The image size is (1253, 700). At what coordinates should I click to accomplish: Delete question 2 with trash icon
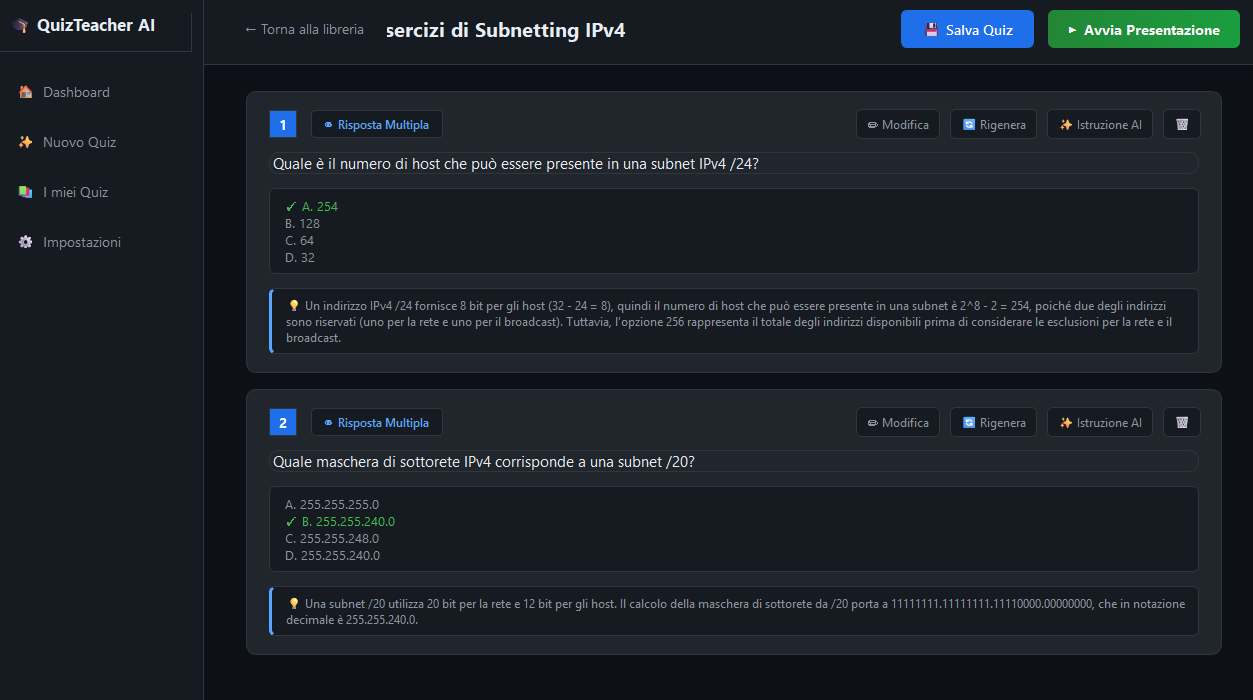click(x=1182, y=423)
